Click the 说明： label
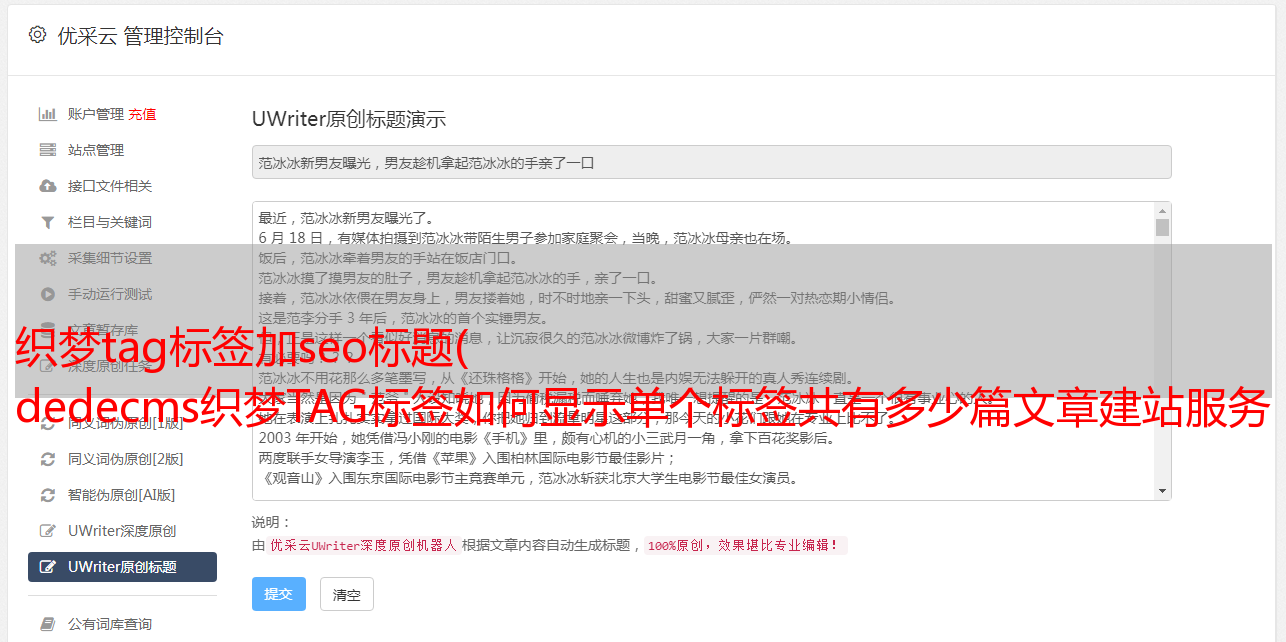Image resolution: width=1286 pixels, height=642 pixels. pos(272,522)
